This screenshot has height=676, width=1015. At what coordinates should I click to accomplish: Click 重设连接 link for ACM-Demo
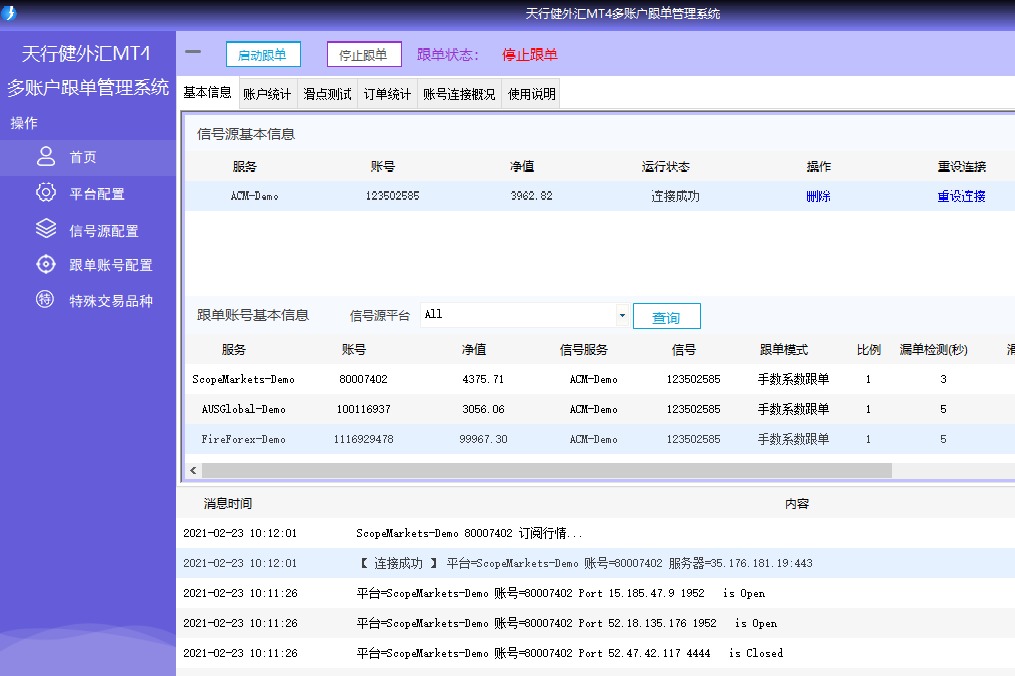pyautogui.click(x=961, y=196)
